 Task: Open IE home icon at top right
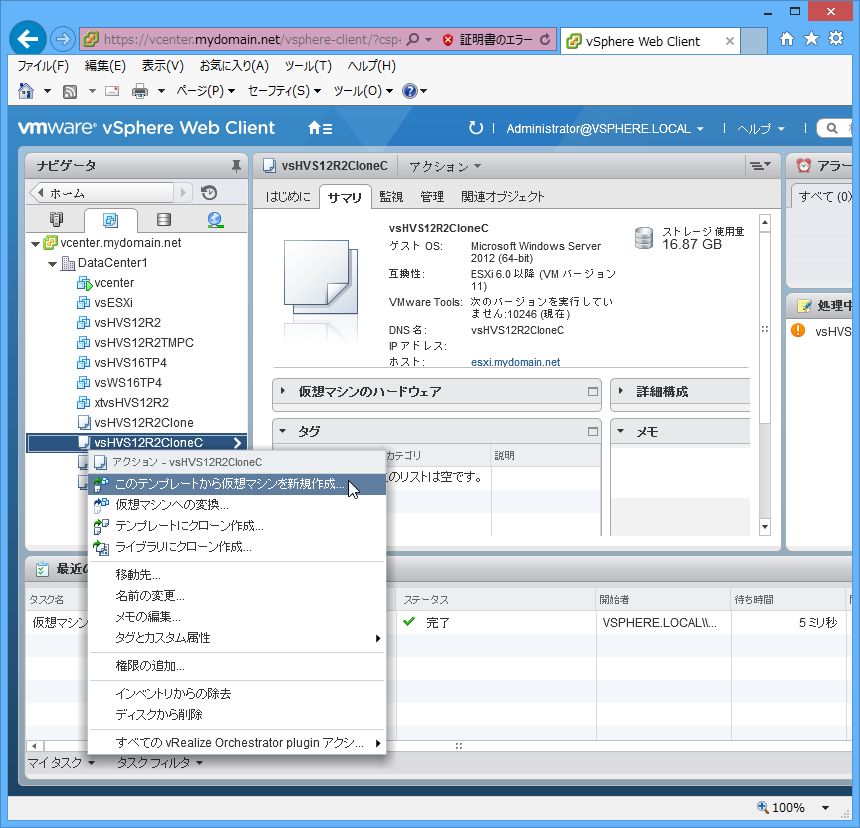pos(787,38)
